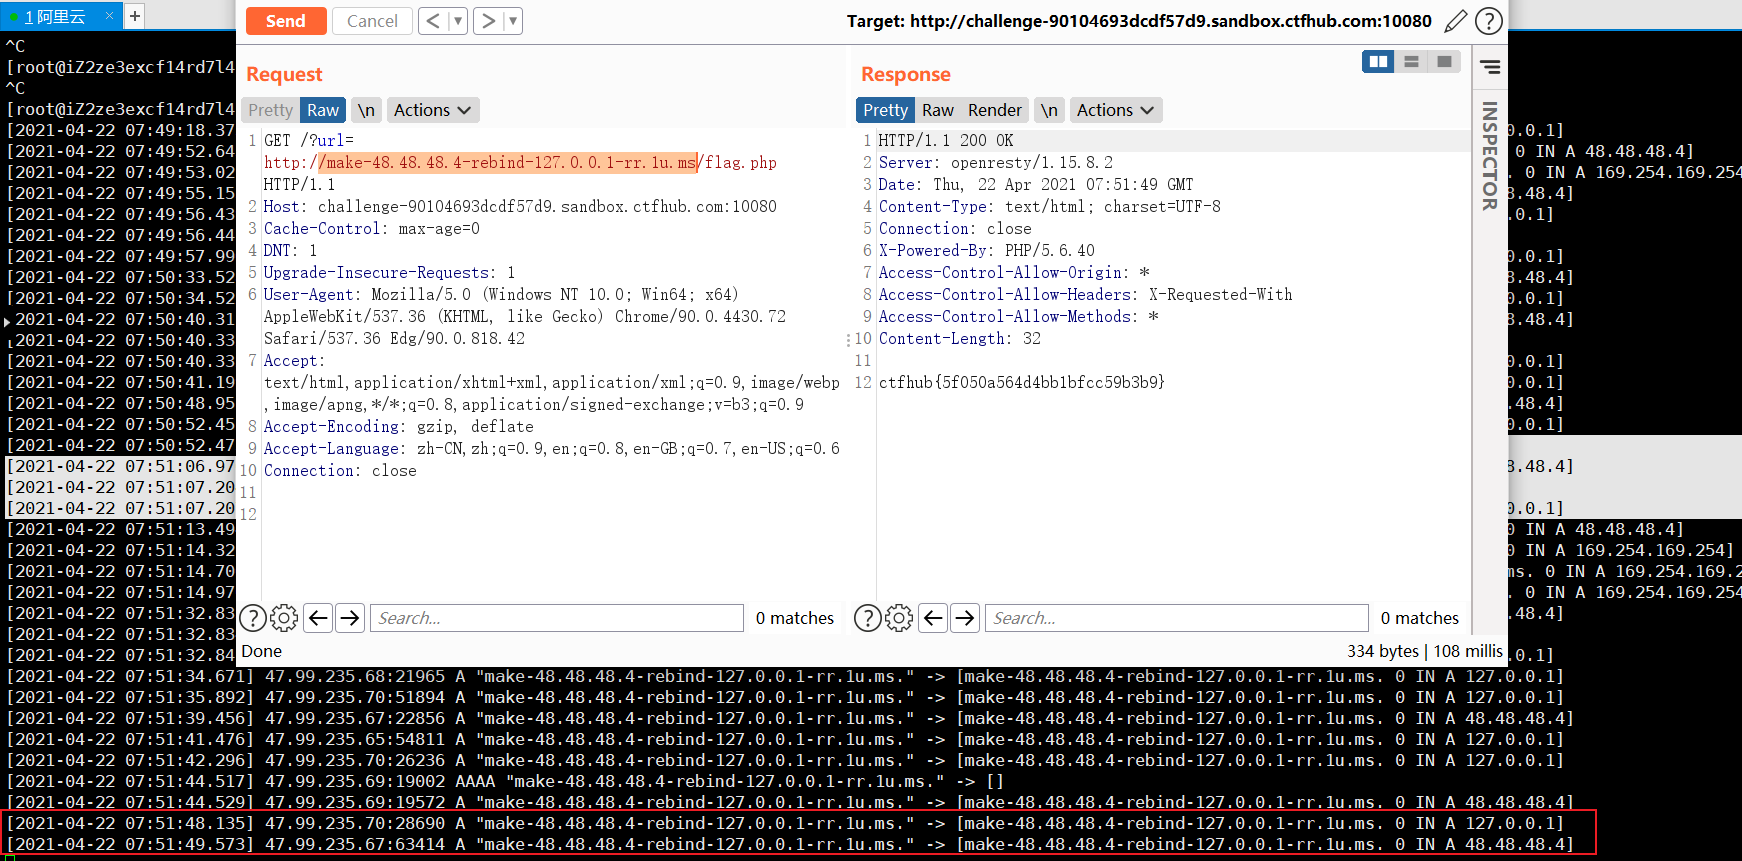Go to next Response search match
The image size is (1742, 861).
tap(965, 618)
